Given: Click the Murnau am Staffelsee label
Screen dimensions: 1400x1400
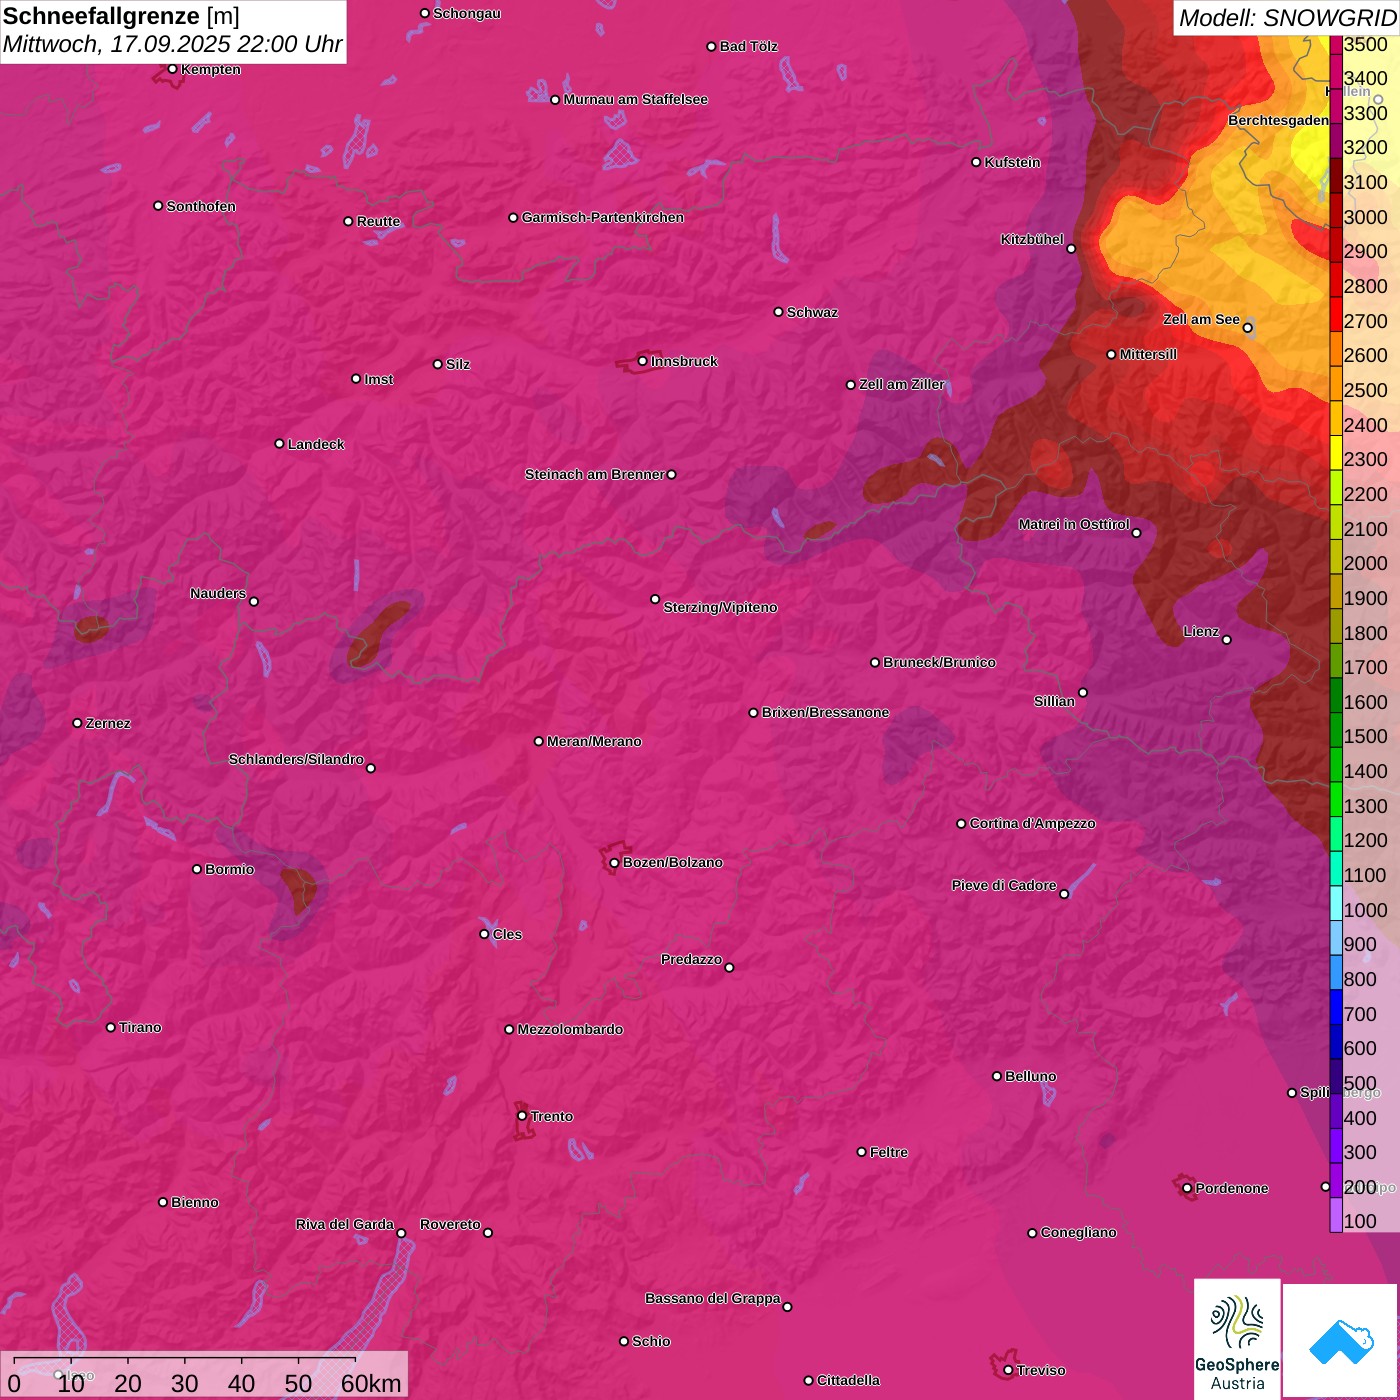Looking at the screenshot, I should (x=635, y=99).
